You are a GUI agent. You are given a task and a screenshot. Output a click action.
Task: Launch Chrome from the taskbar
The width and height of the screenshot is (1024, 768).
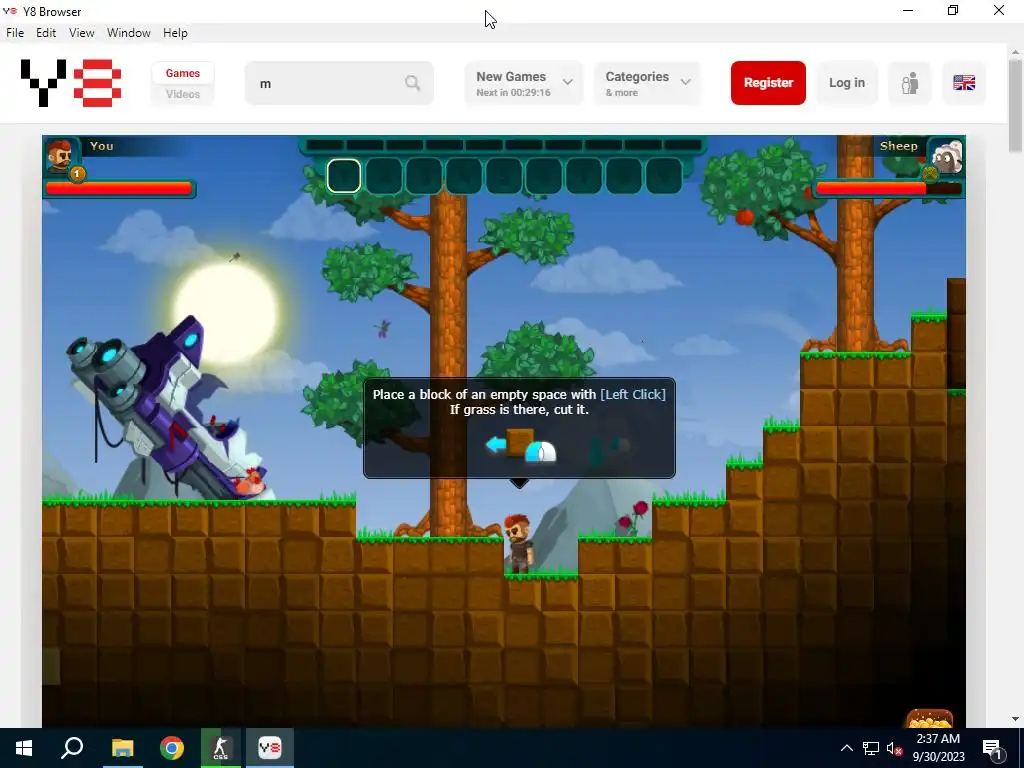coord(172,748)
